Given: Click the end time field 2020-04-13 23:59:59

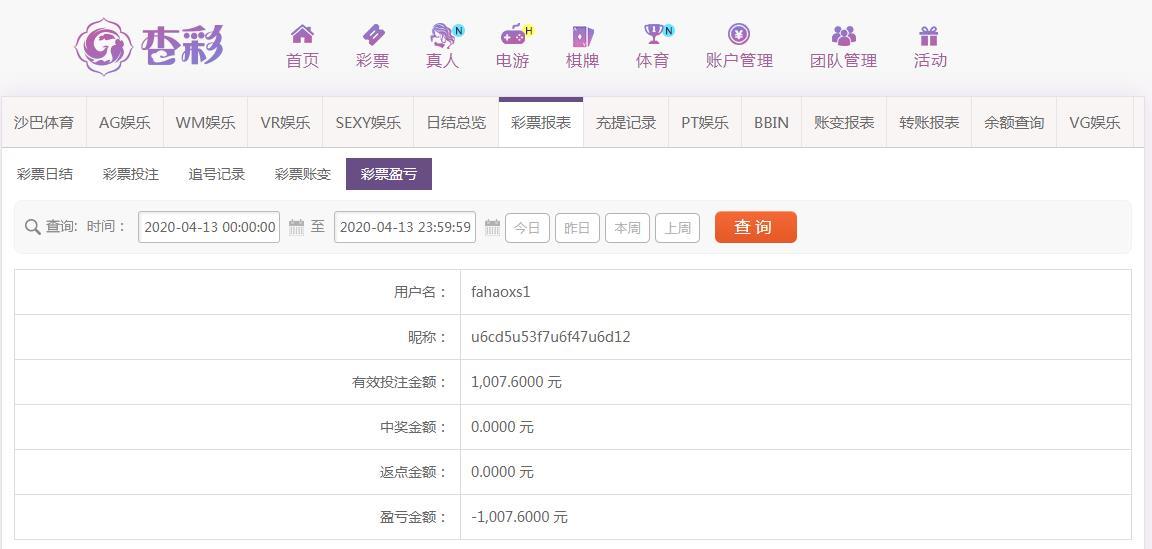Looking at the screenshot, I should pyautogui.click(x=405, y=227).
